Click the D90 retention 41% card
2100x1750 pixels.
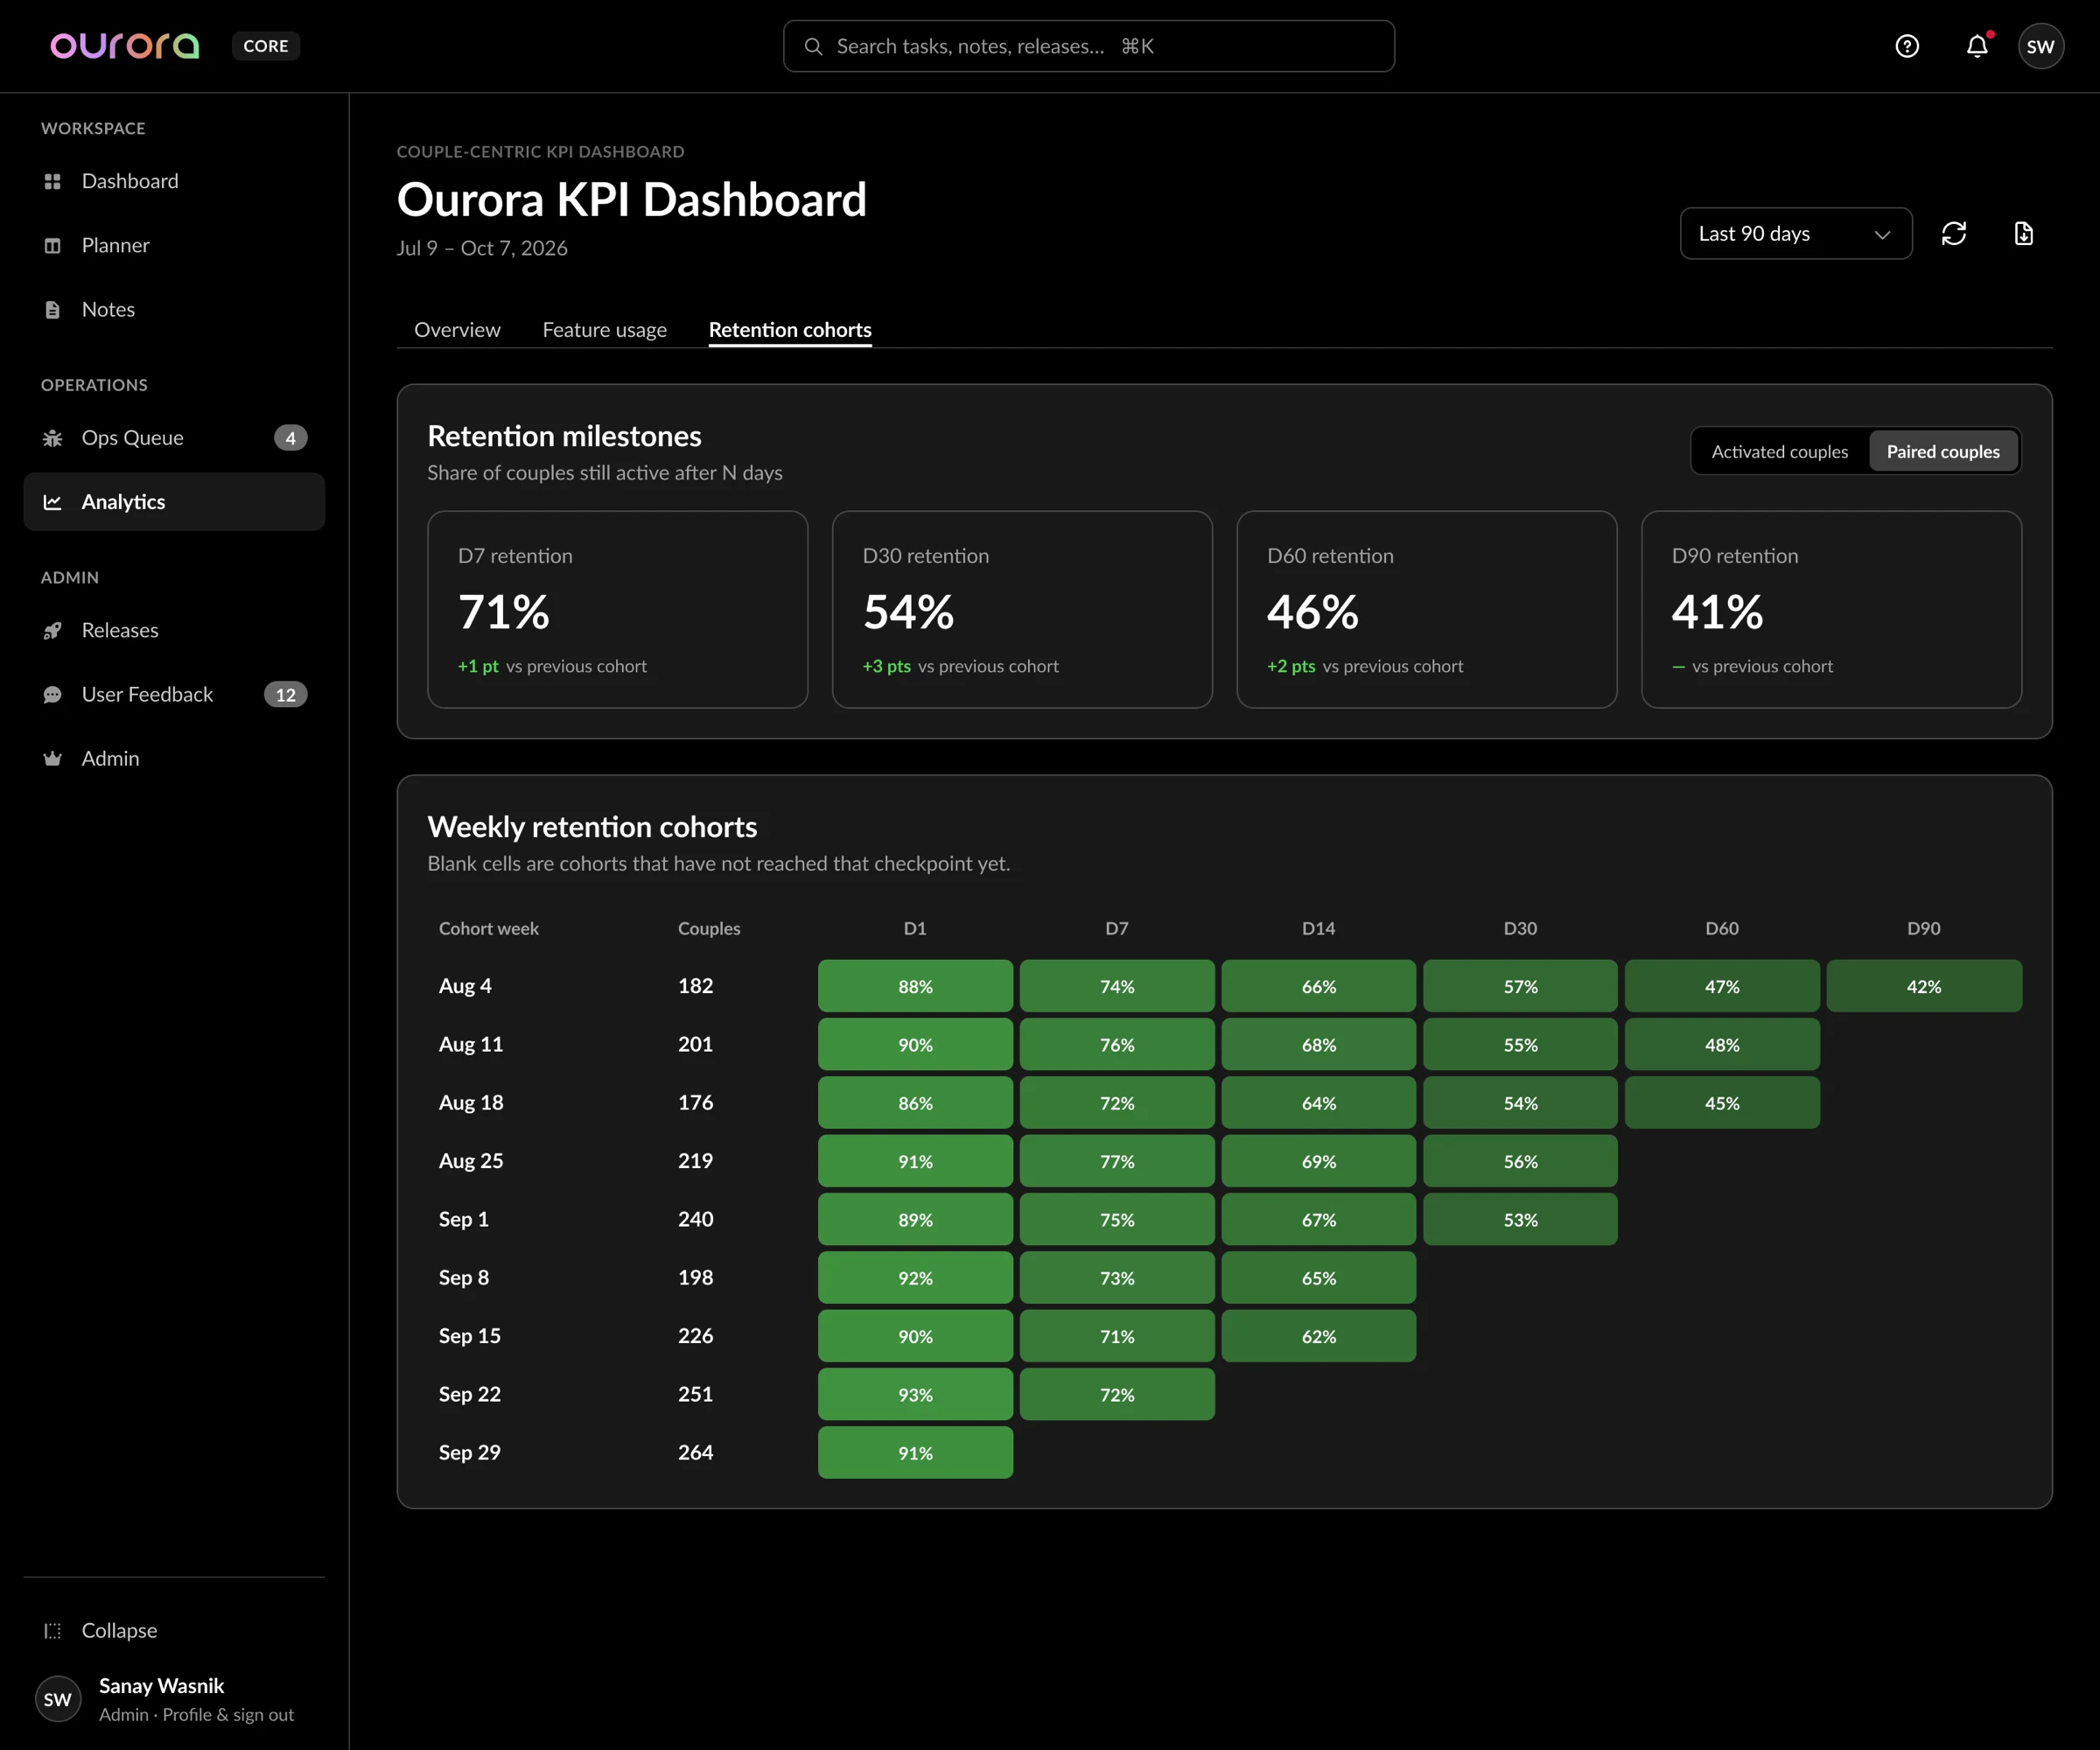[x=1831, y=609]
